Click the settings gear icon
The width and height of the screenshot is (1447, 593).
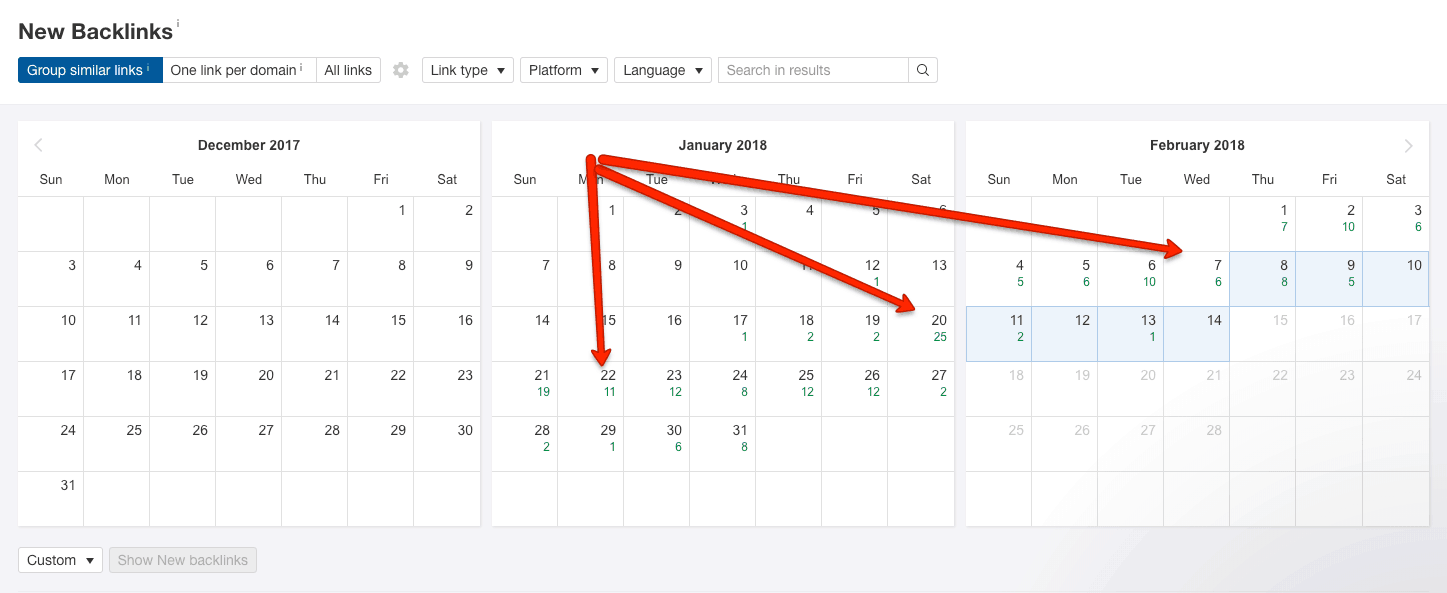pos(401,70)
